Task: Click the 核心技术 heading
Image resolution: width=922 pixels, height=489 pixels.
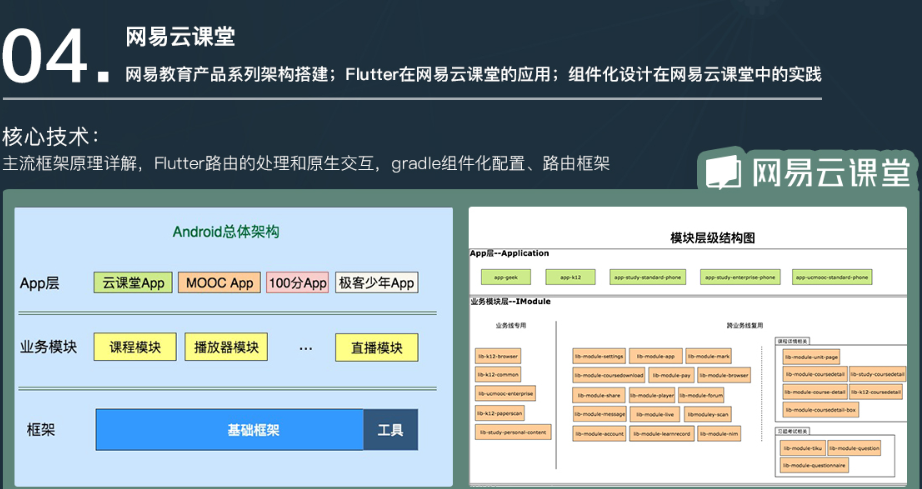Action: point(51,137)
